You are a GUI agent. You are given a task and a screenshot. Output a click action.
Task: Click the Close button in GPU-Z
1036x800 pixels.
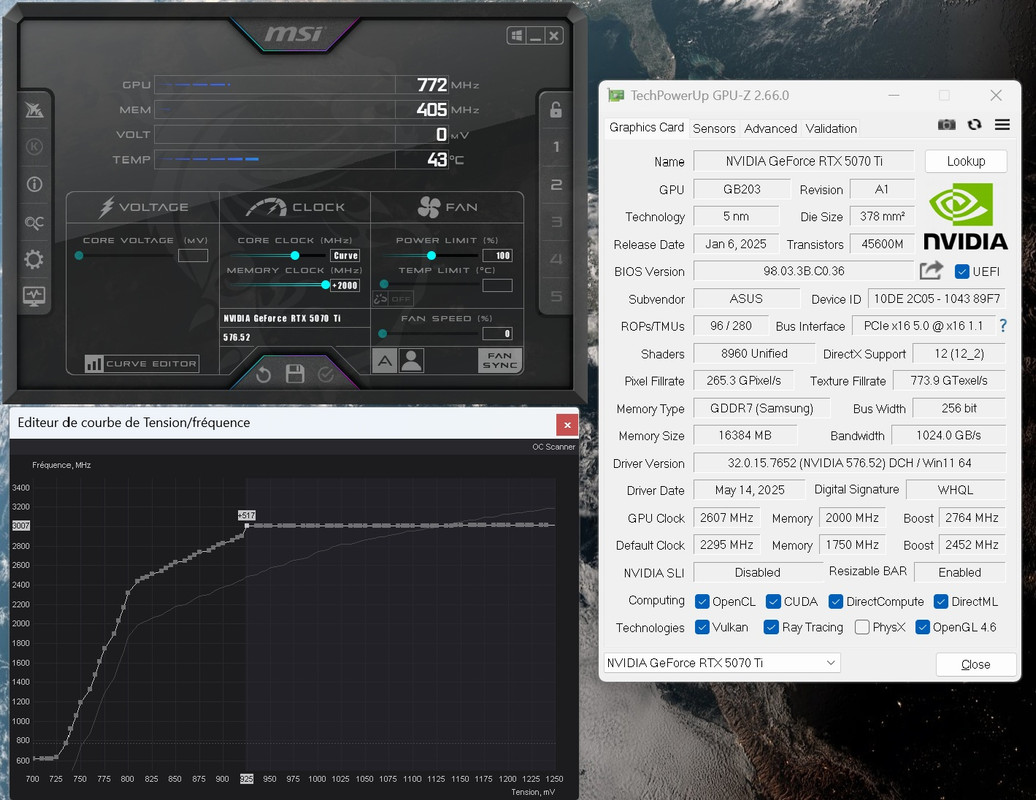click(975, 665)
